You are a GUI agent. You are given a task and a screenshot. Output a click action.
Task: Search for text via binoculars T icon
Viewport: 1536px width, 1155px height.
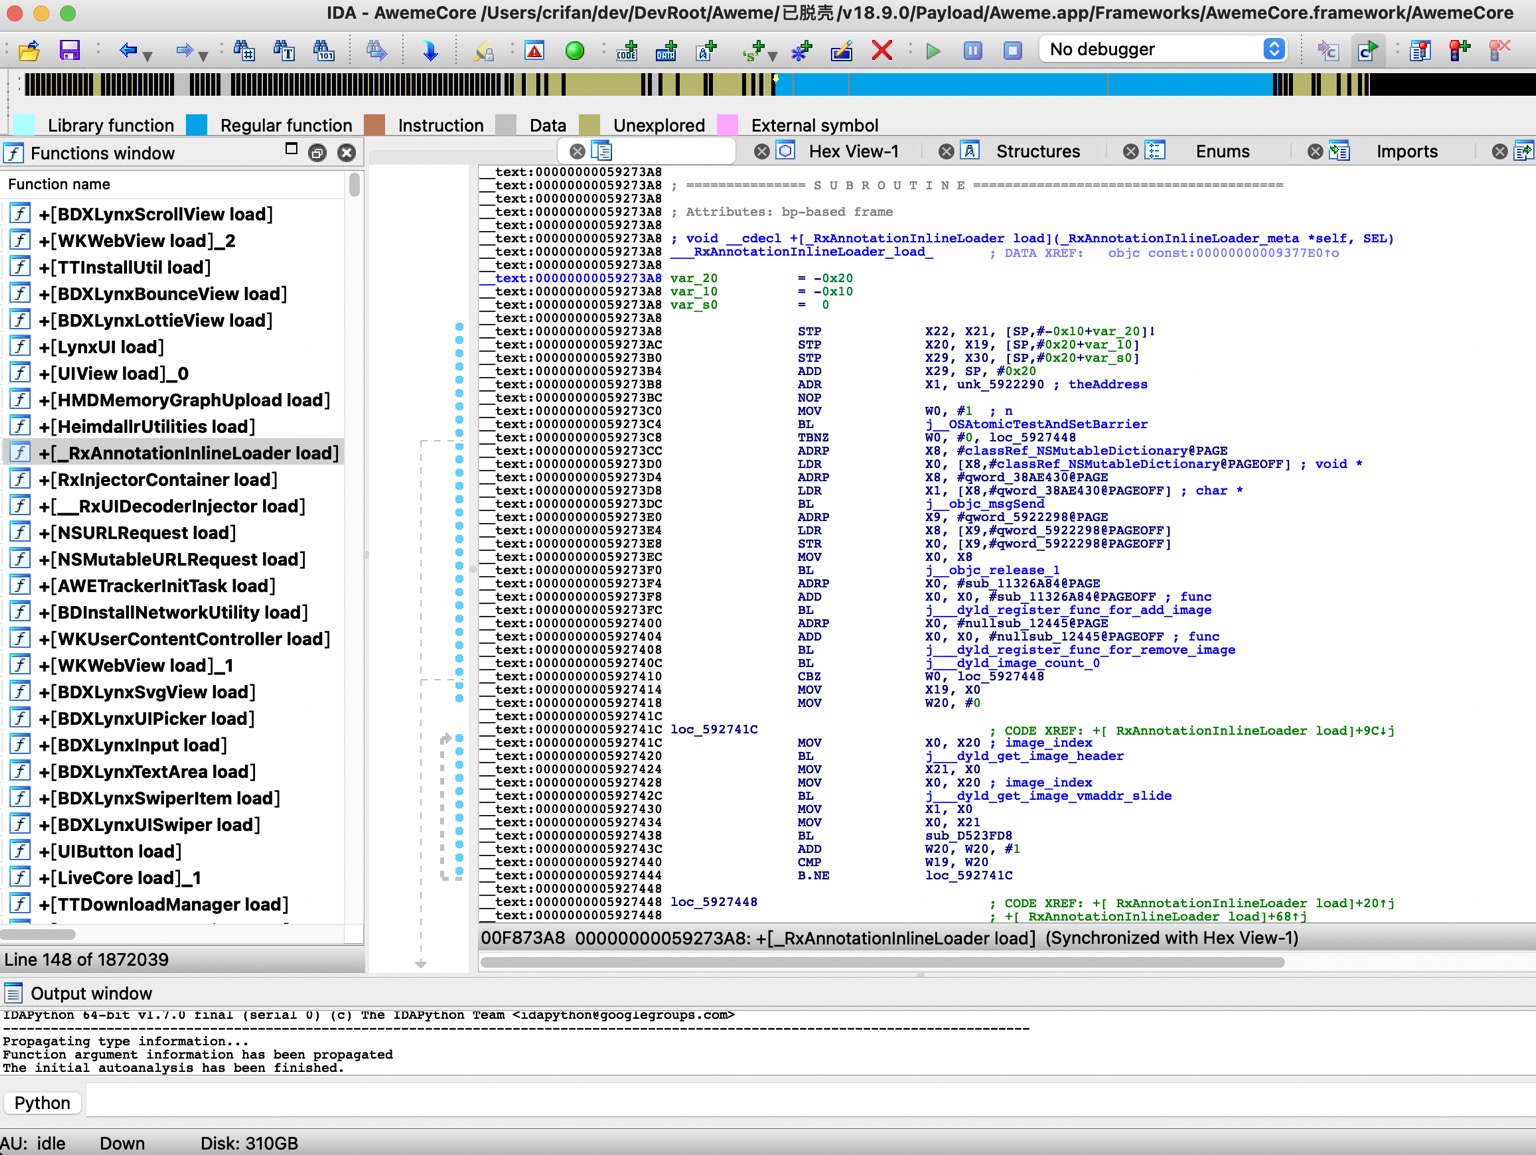pos(284,50)
